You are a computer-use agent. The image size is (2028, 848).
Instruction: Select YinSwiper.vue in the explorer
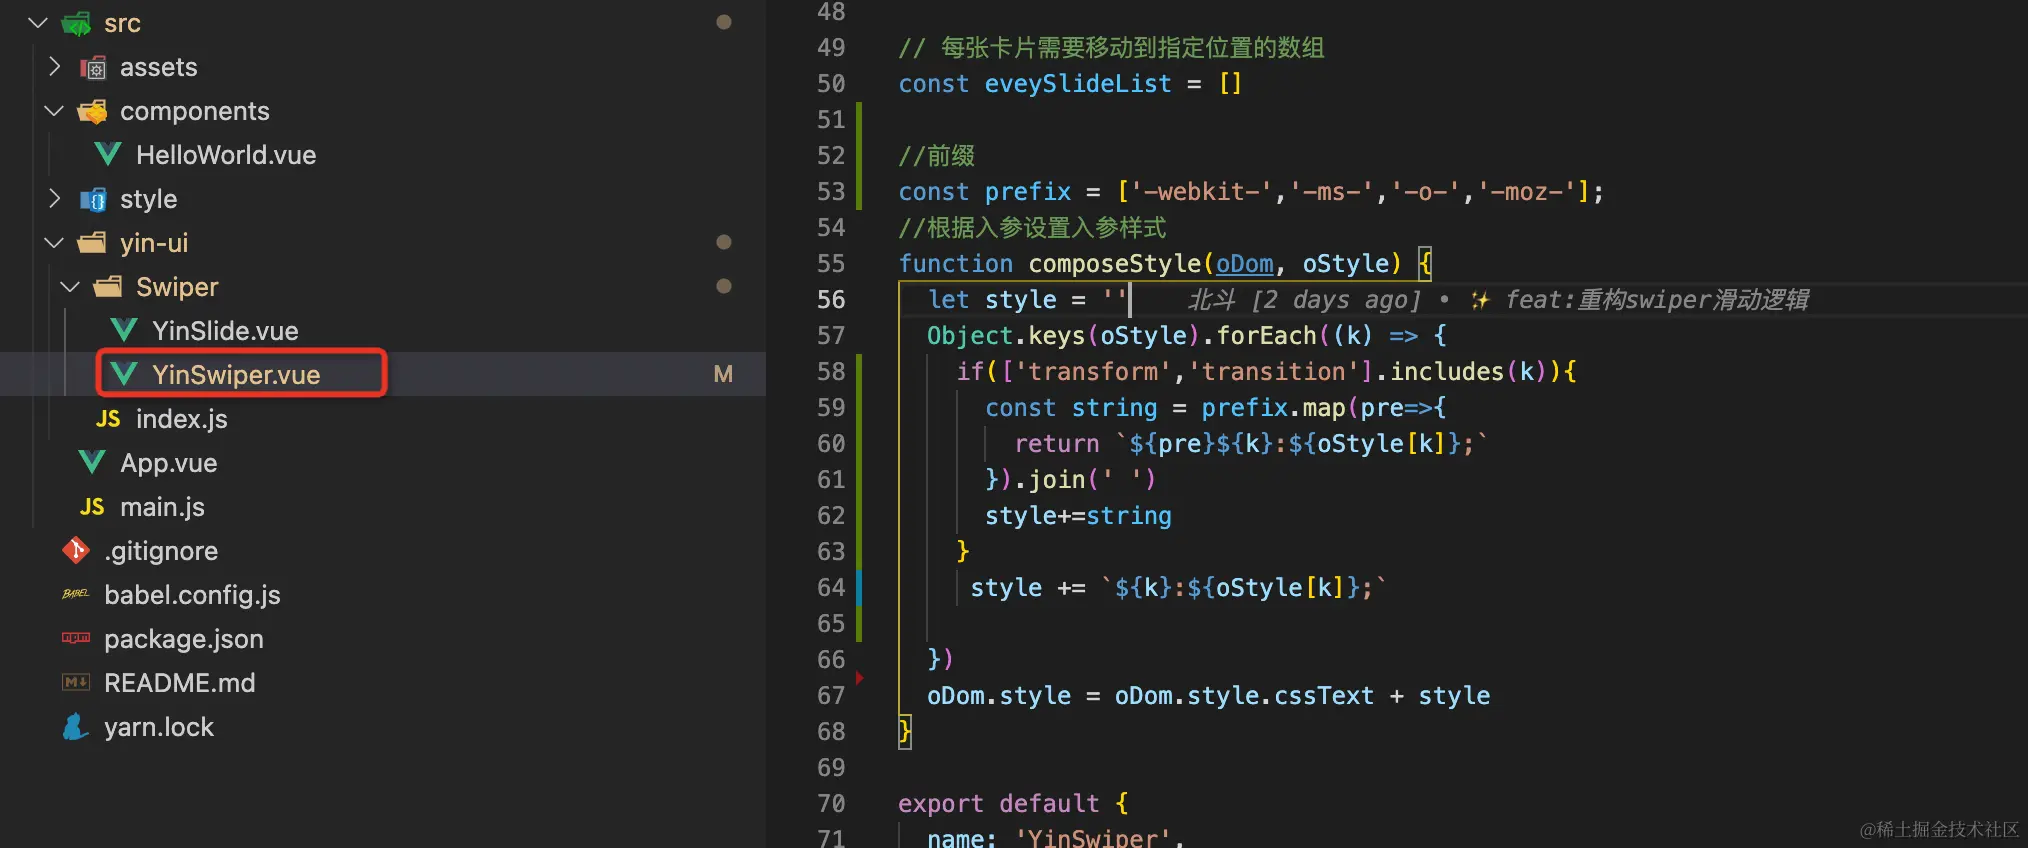pos(236,375)
